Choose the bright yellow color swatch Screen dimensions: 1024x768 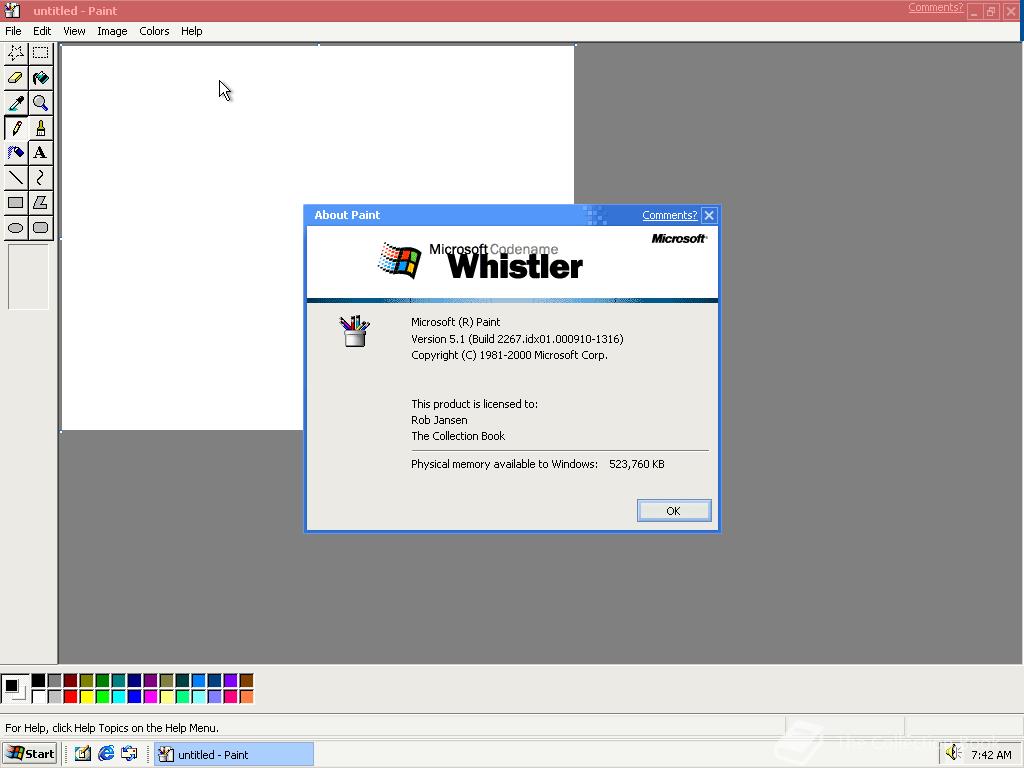tap(86, 697)
